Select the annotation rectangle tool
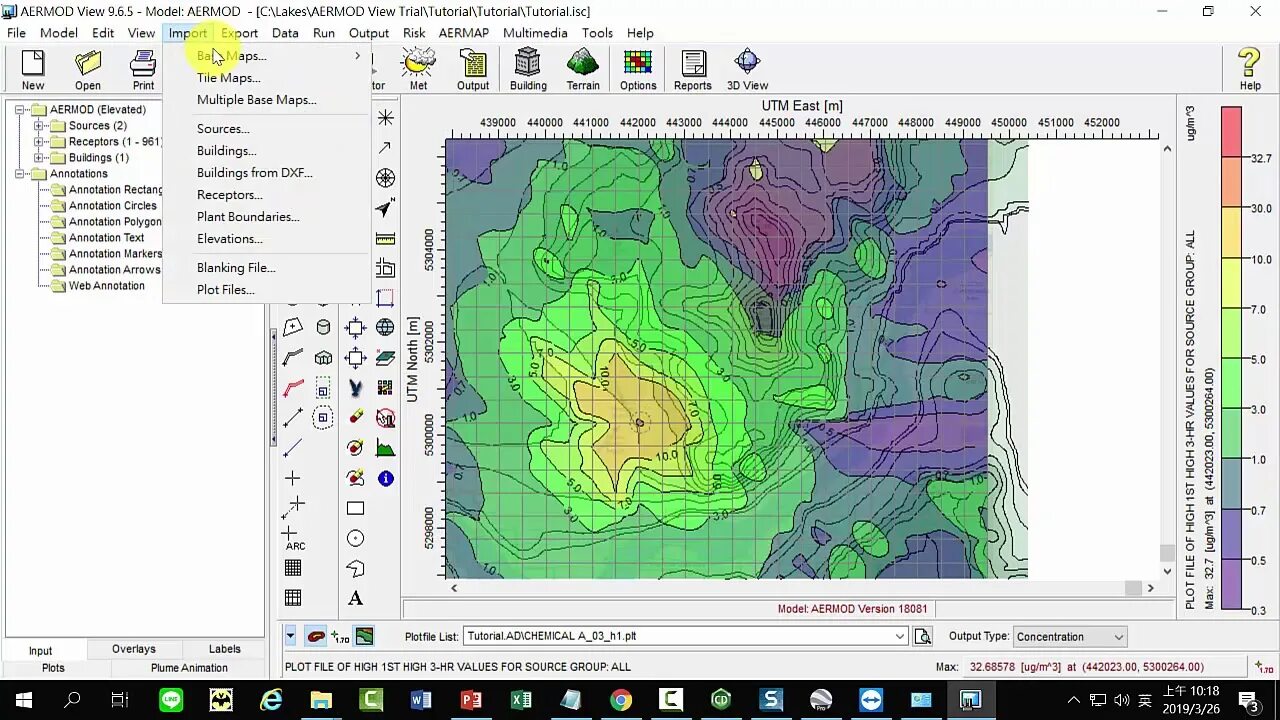This screenshot has height=720, width=1280. click(355, 508)
